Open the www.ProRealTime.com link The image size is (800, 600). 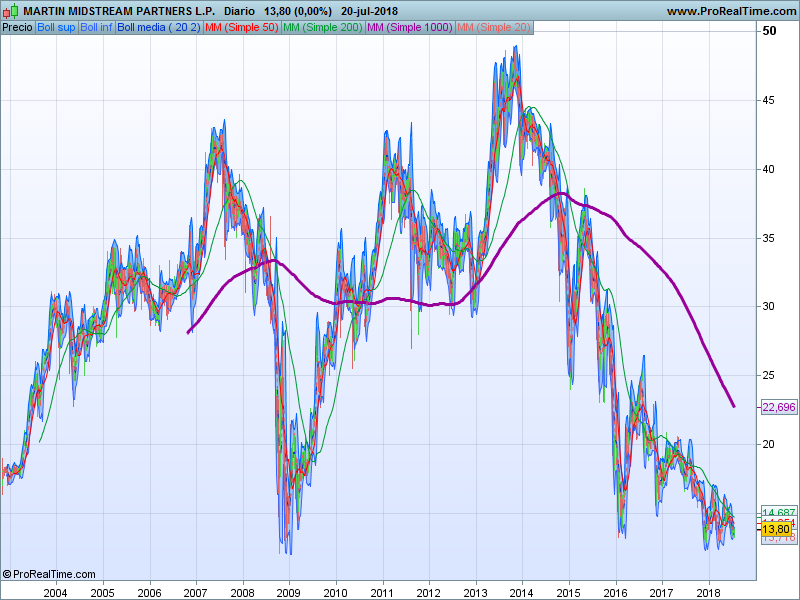coord(733,11)
